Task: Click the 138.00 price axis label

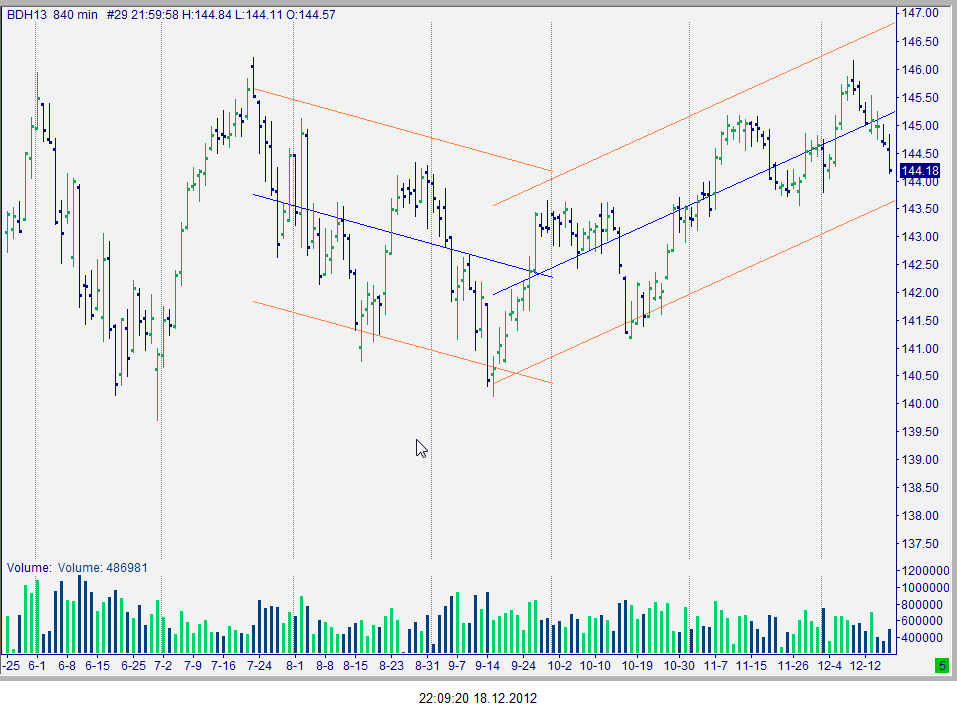Action: pos(920,516)
